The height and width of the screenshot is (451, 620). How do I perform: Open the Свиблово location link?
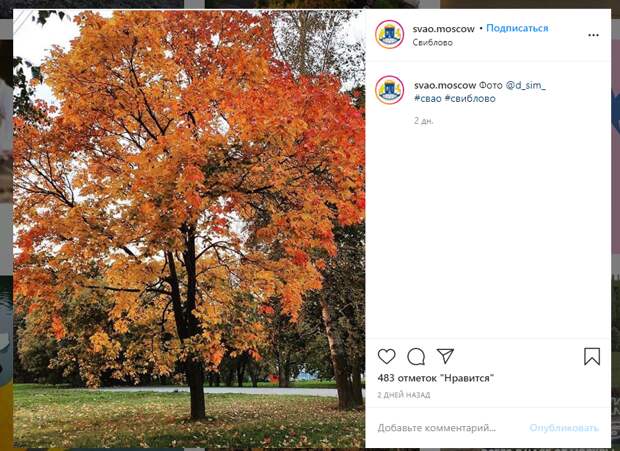click(x=432, y=42)
